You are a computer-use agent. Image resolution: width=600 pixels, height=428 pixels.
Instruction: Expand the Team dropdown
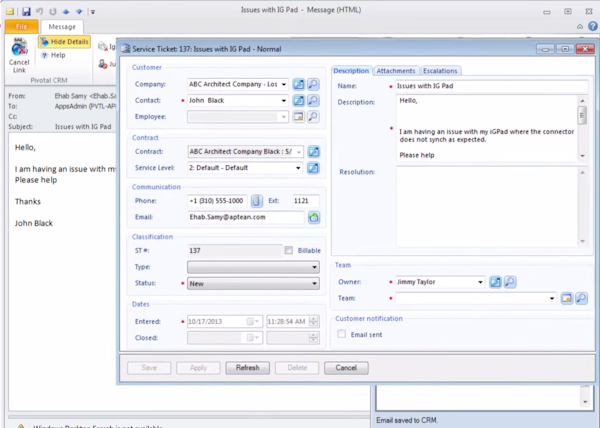click(551, 298)
